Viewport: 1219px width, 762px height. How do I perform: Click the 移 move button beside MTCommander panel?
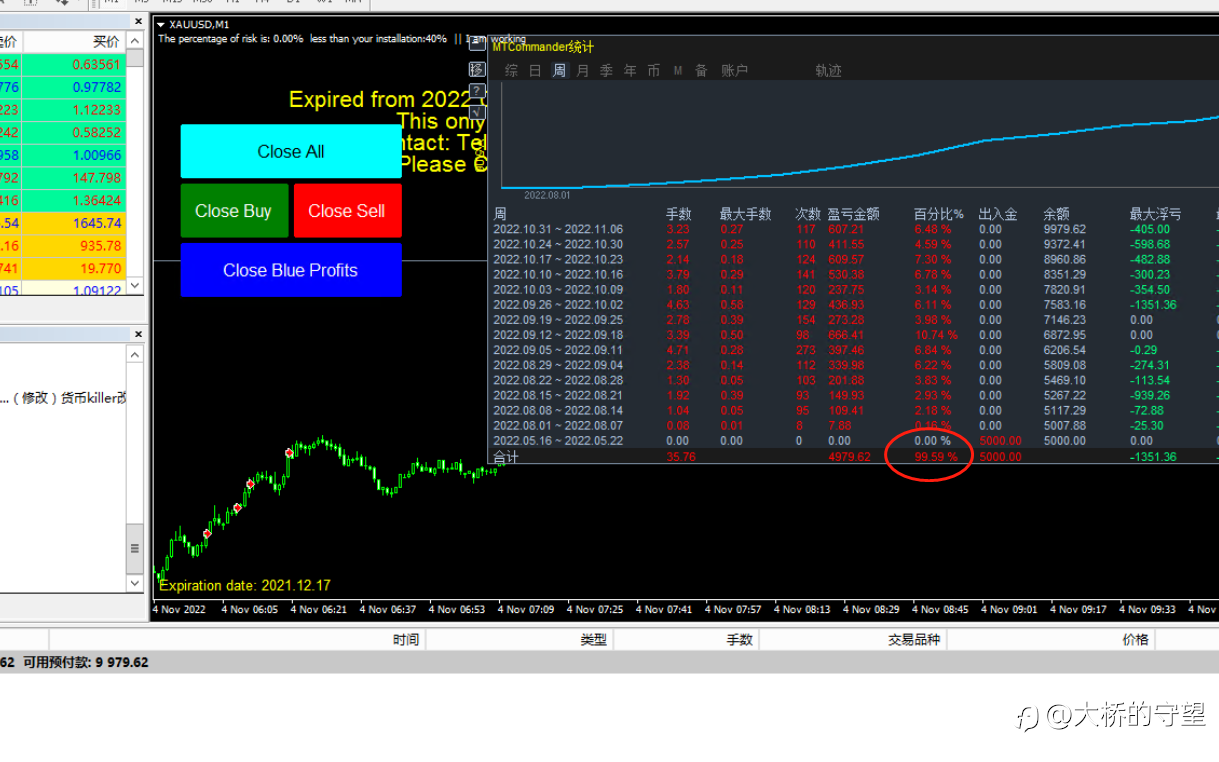pos(477,69)
